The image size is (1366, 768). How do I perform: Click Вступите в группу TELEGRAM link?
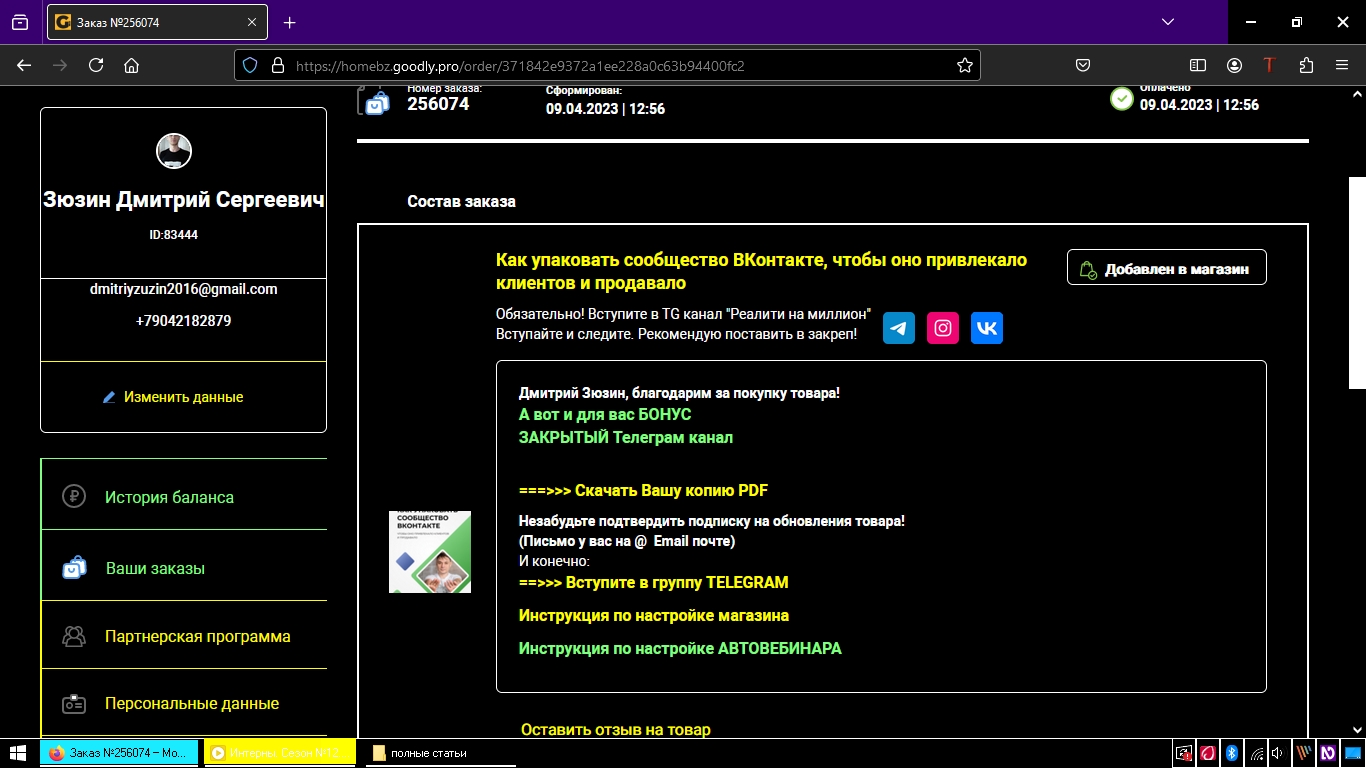click(x=653, y=582)
